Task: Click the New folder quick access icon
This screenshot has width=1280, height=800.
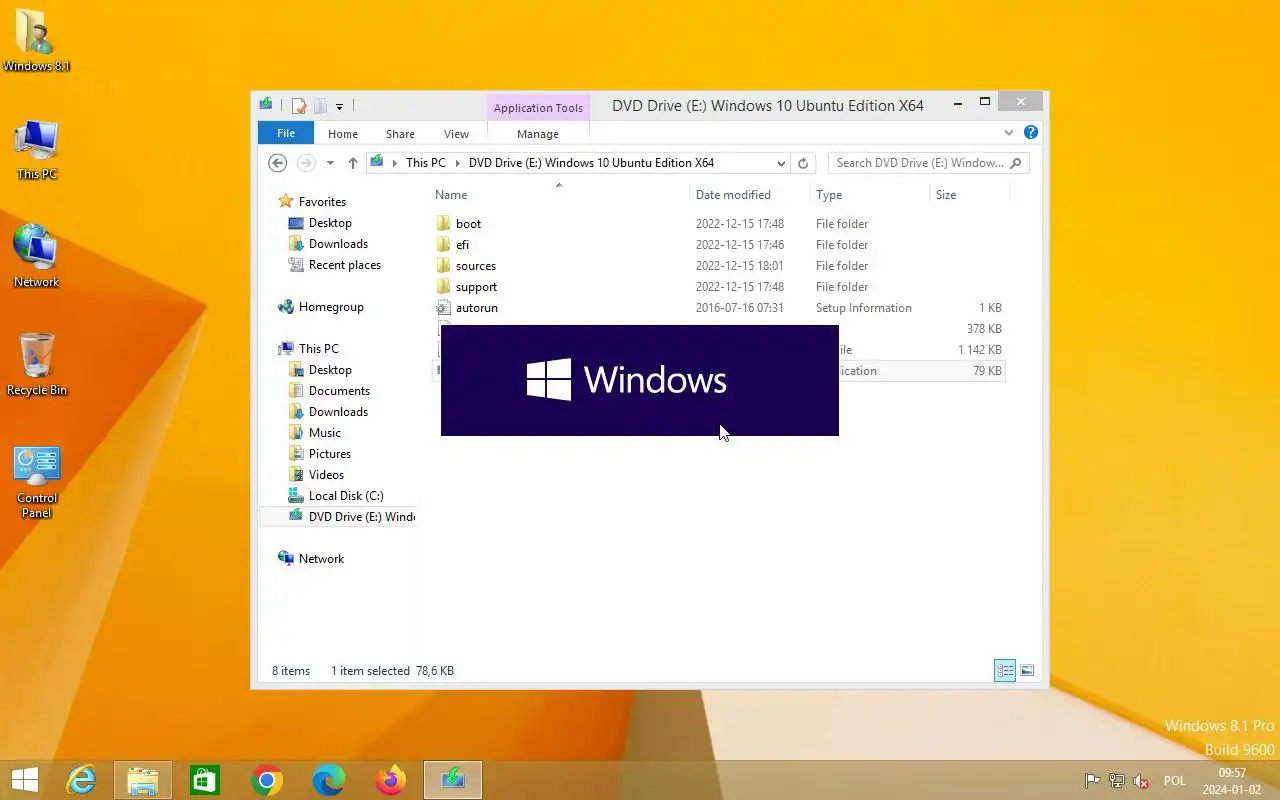Action: pos(320,105)
